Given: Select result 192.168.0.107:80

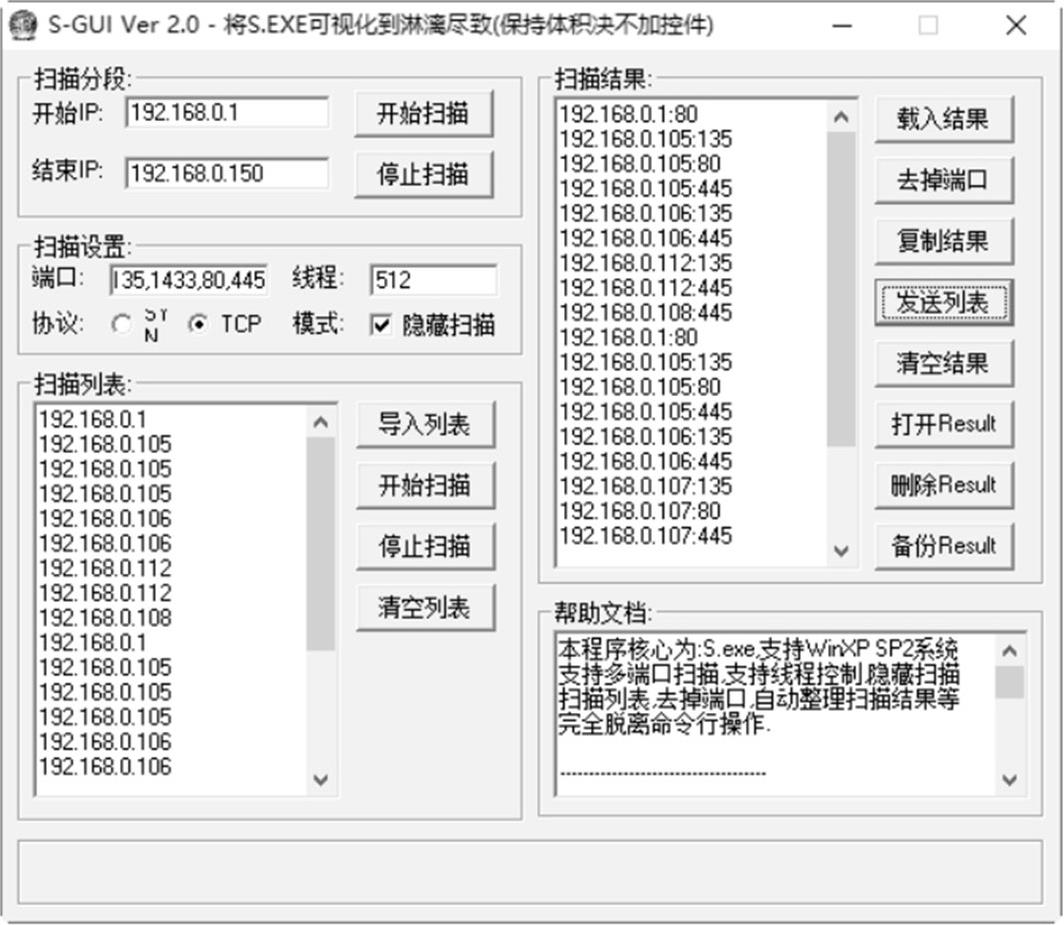Looking at the screenshot, I should pos(641,511).
